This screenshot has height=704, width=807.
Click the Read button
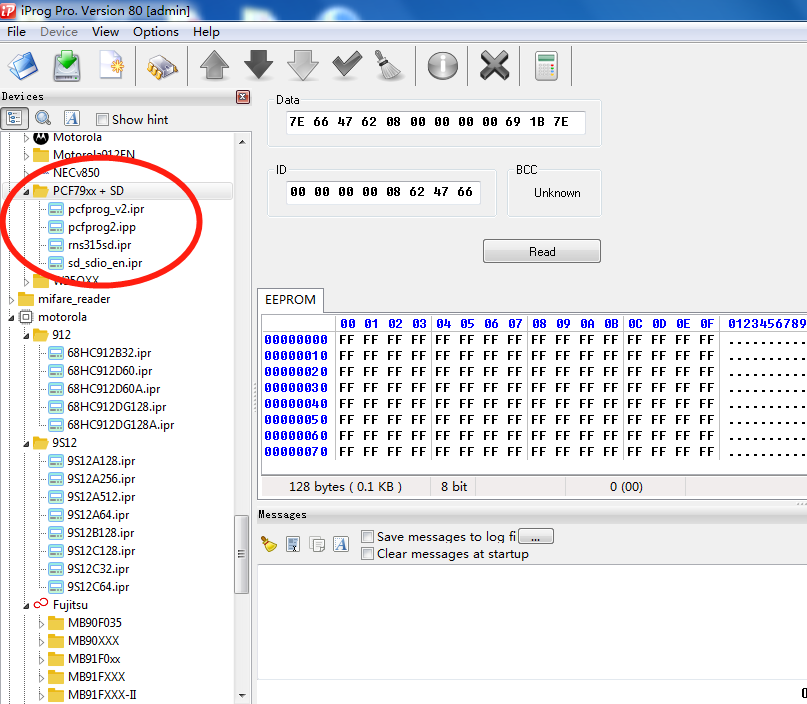click(542, 251)
